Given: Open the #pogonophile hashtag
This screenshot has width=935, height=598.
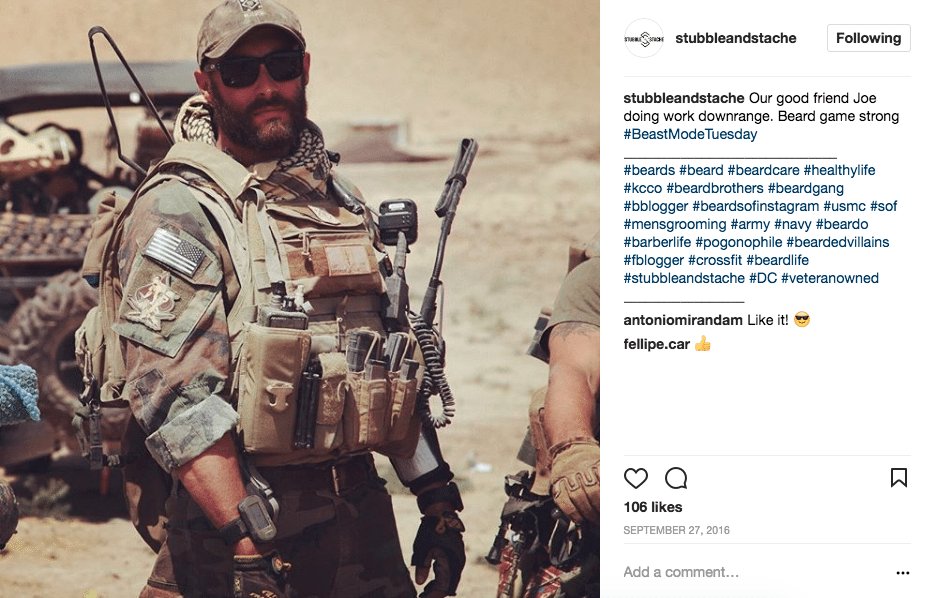Looking at the screenshot, I should [738, 242].
